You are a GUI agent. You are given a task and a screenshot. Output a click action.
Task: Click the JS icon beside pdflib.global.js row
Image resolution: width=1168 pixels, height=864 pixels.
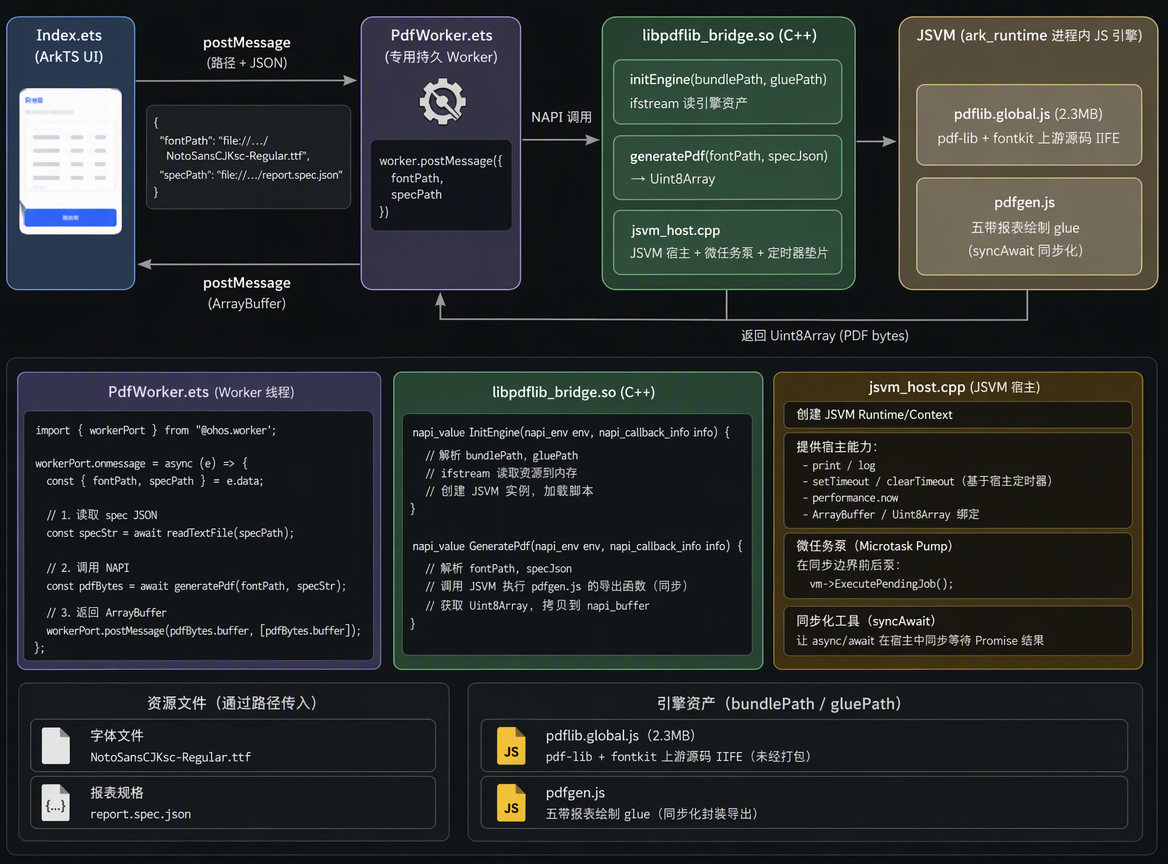[511, 746]
